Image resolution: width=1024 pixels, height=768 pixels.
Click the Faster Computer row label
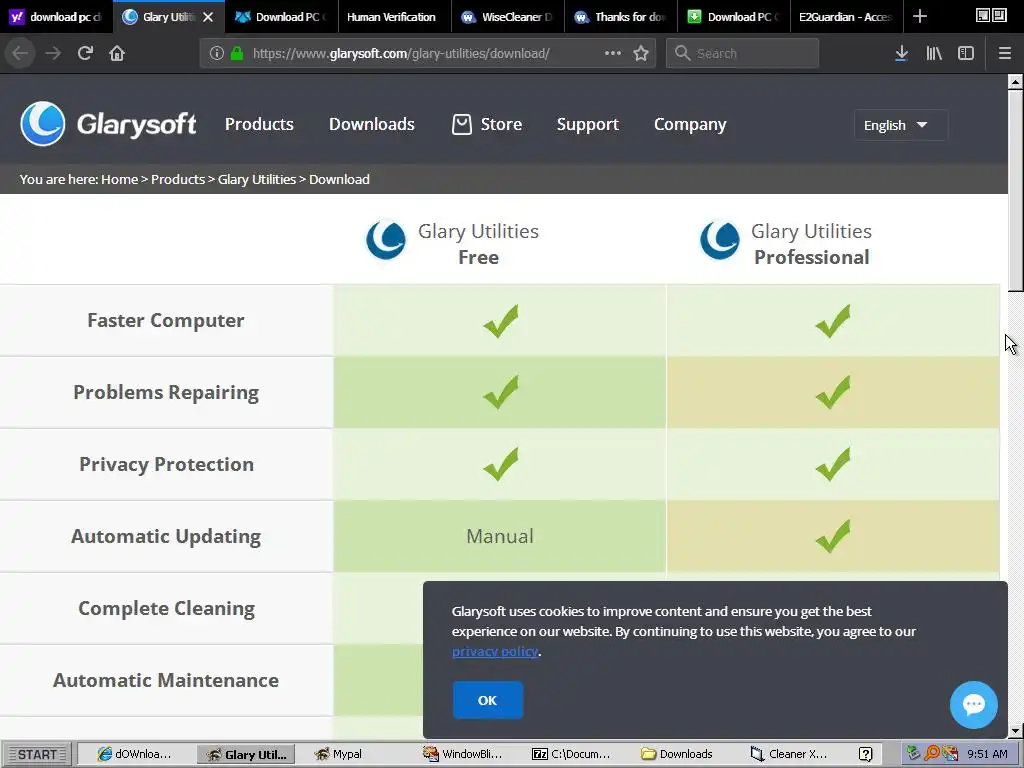click(166, 321)
